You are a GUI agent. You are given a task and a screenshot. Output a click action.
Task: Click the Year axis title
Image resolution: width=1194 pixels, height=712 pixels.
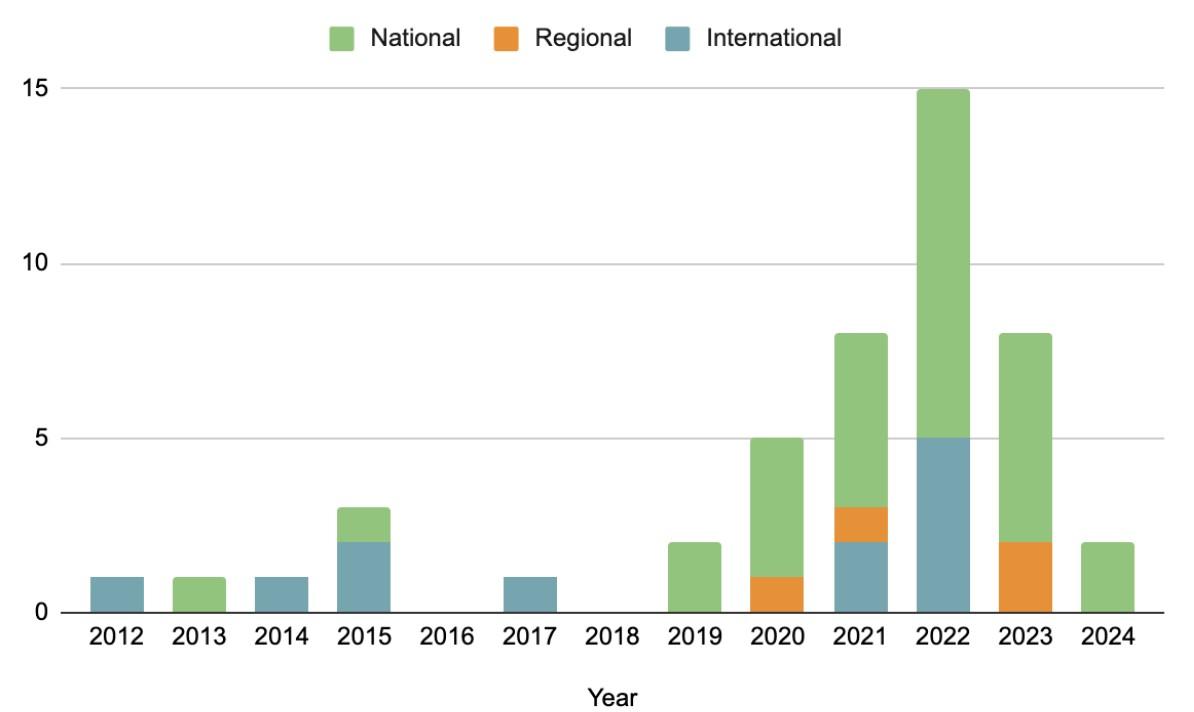[x=611, y=697]
